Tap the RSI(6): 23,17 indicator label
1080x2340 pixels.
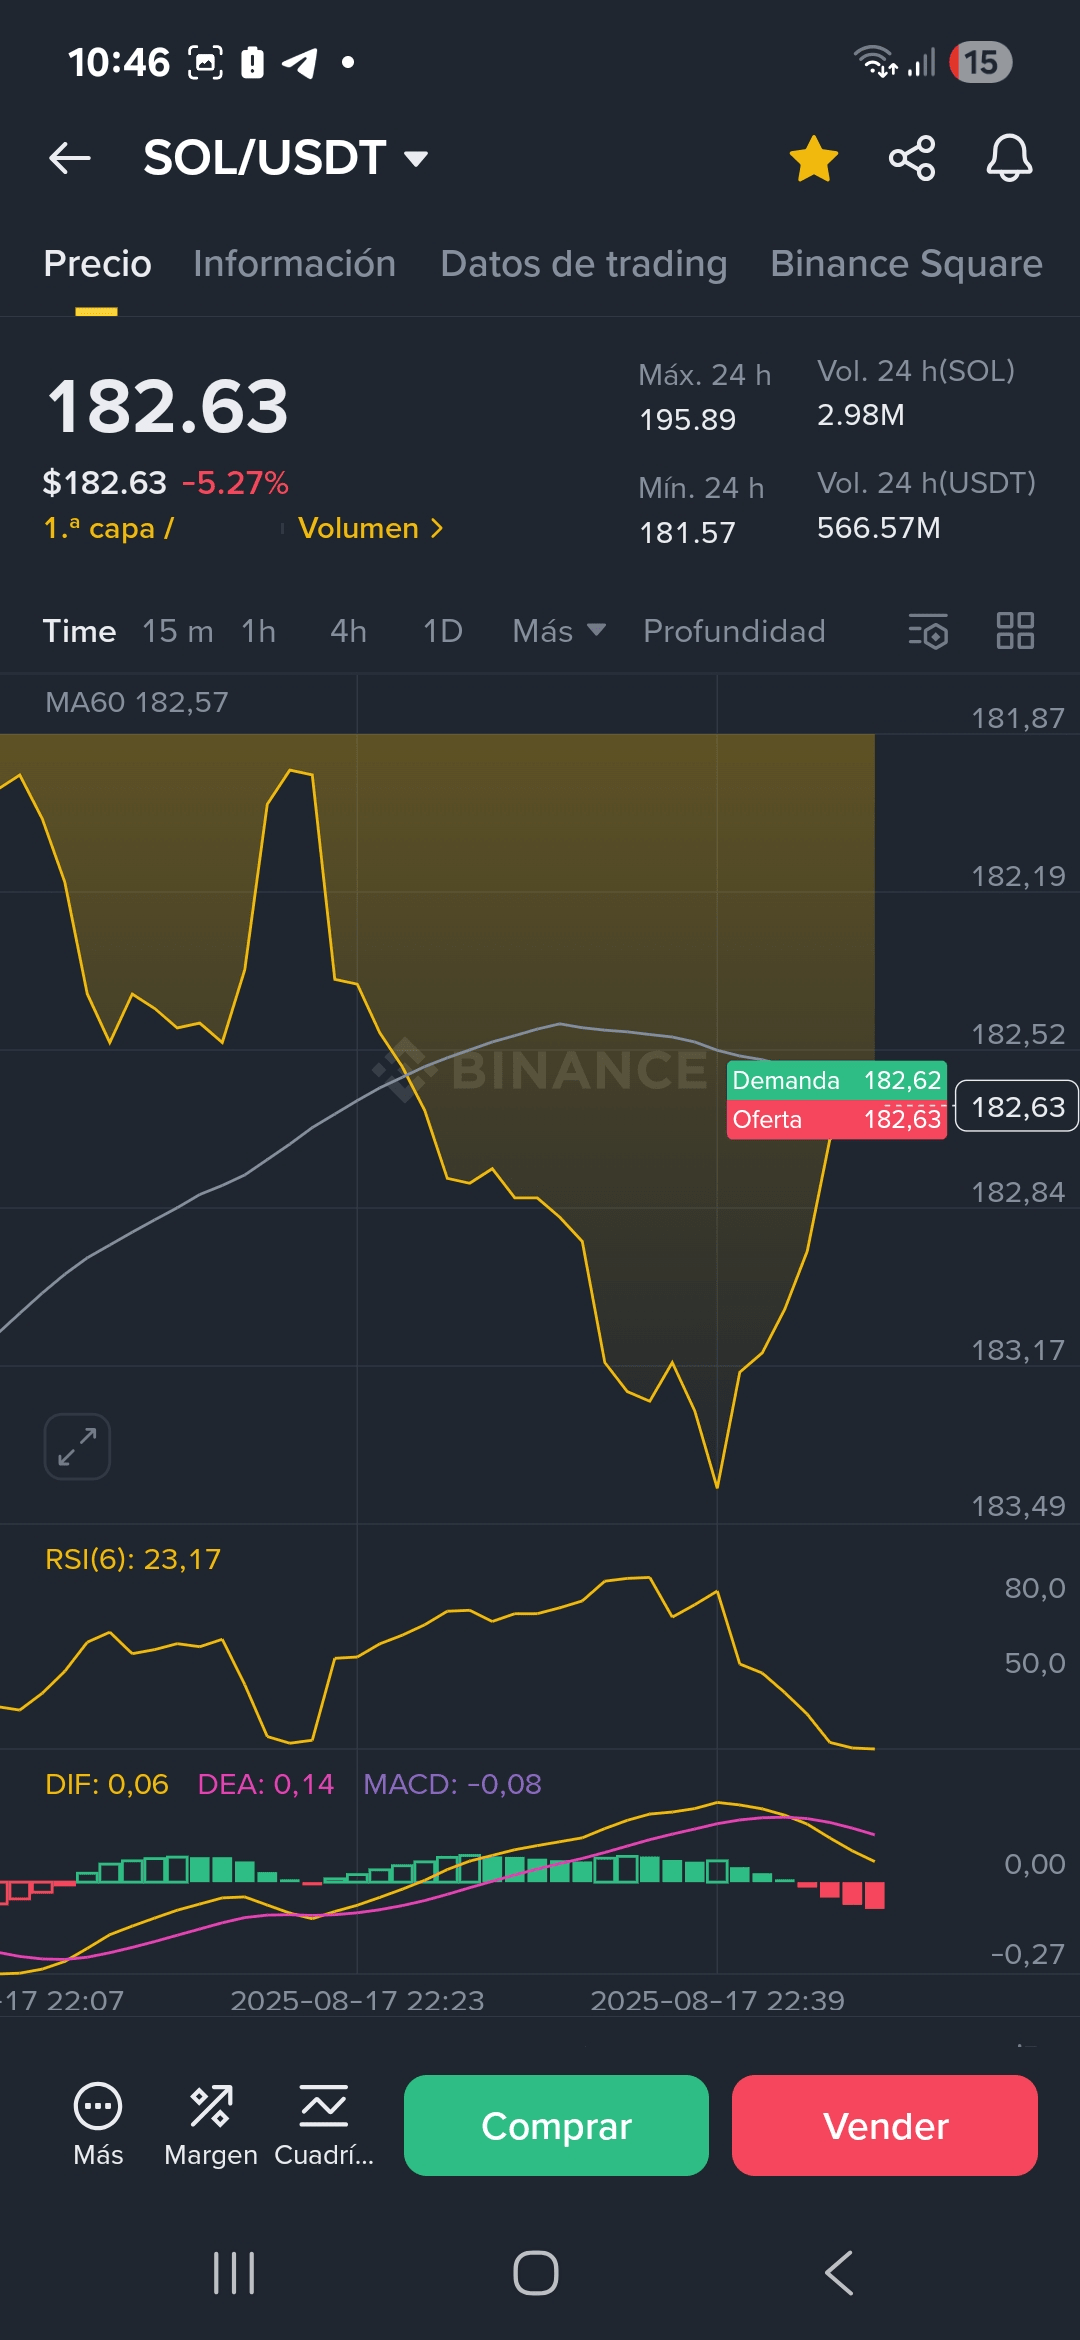(133, 1559)
